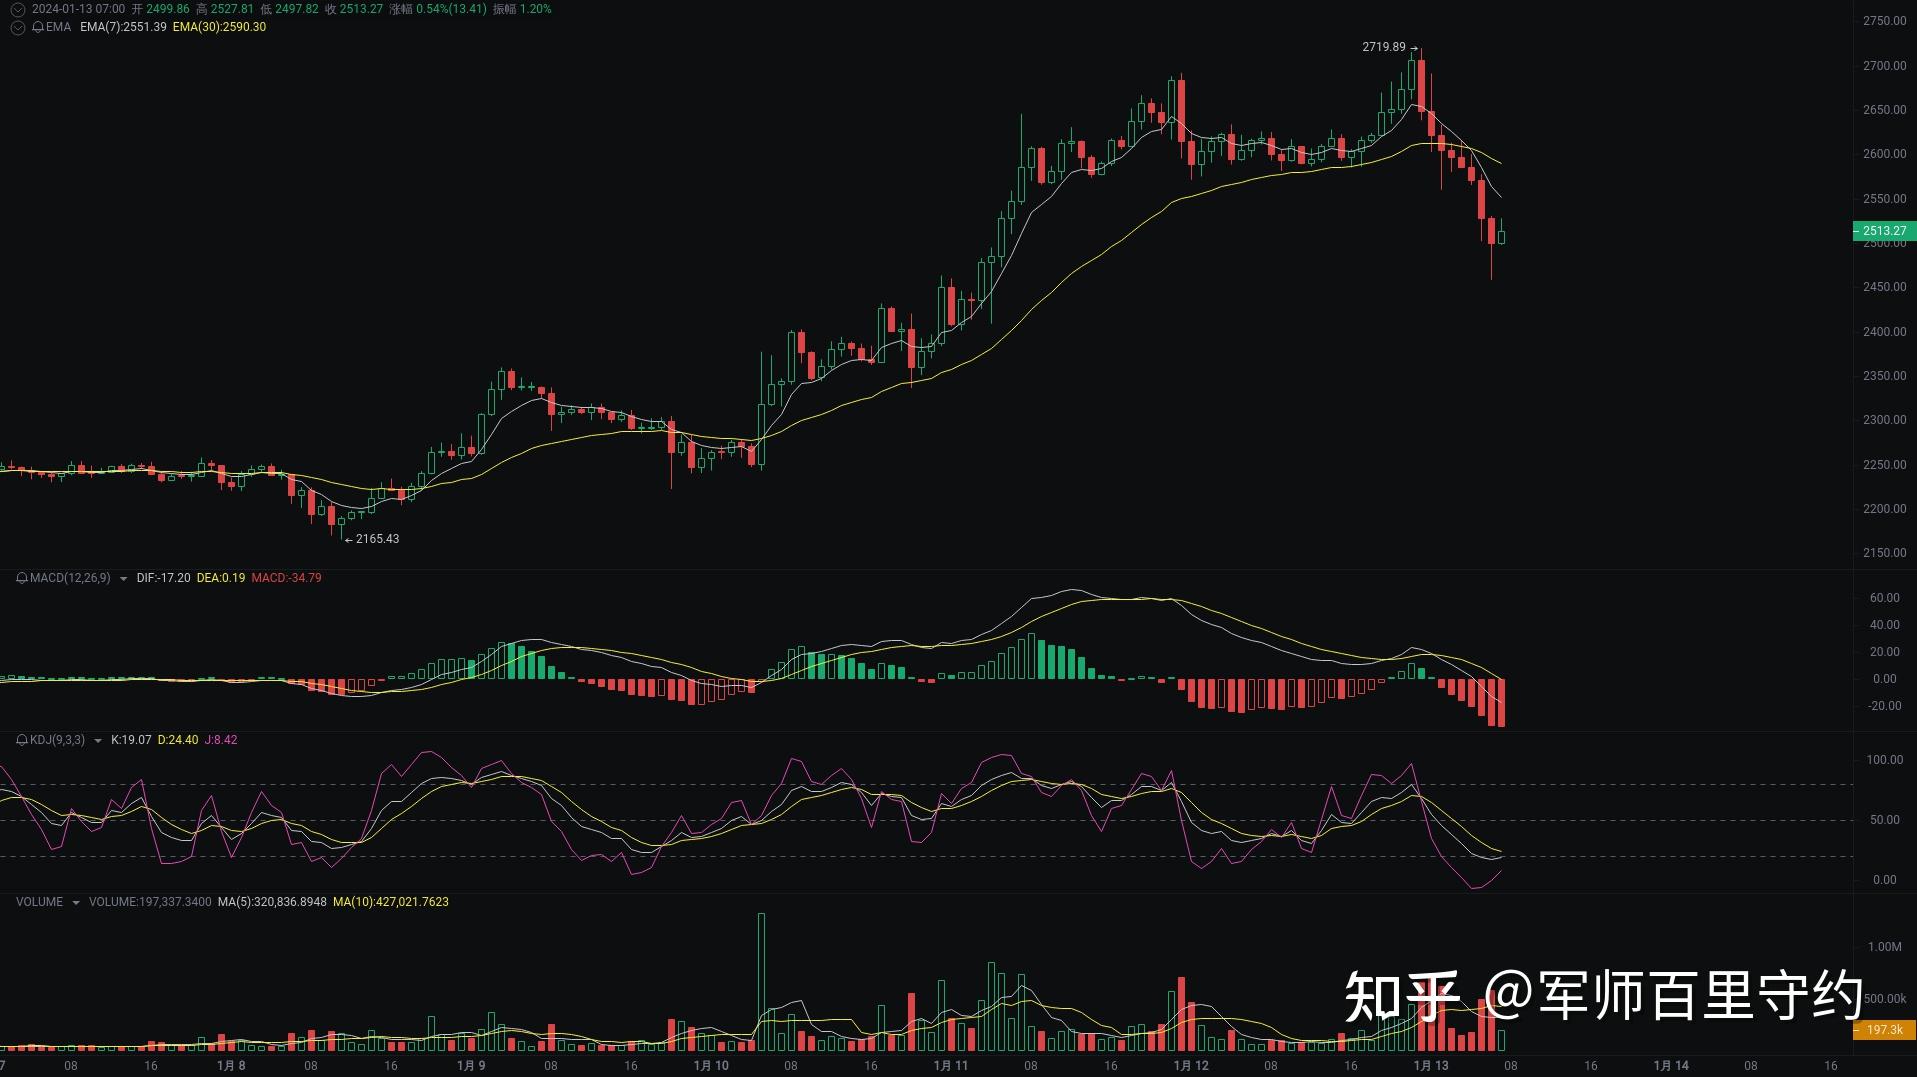Click the VOLUME:197,337.3400 value
1917x1077 pixels.
(x=150, y=902)
